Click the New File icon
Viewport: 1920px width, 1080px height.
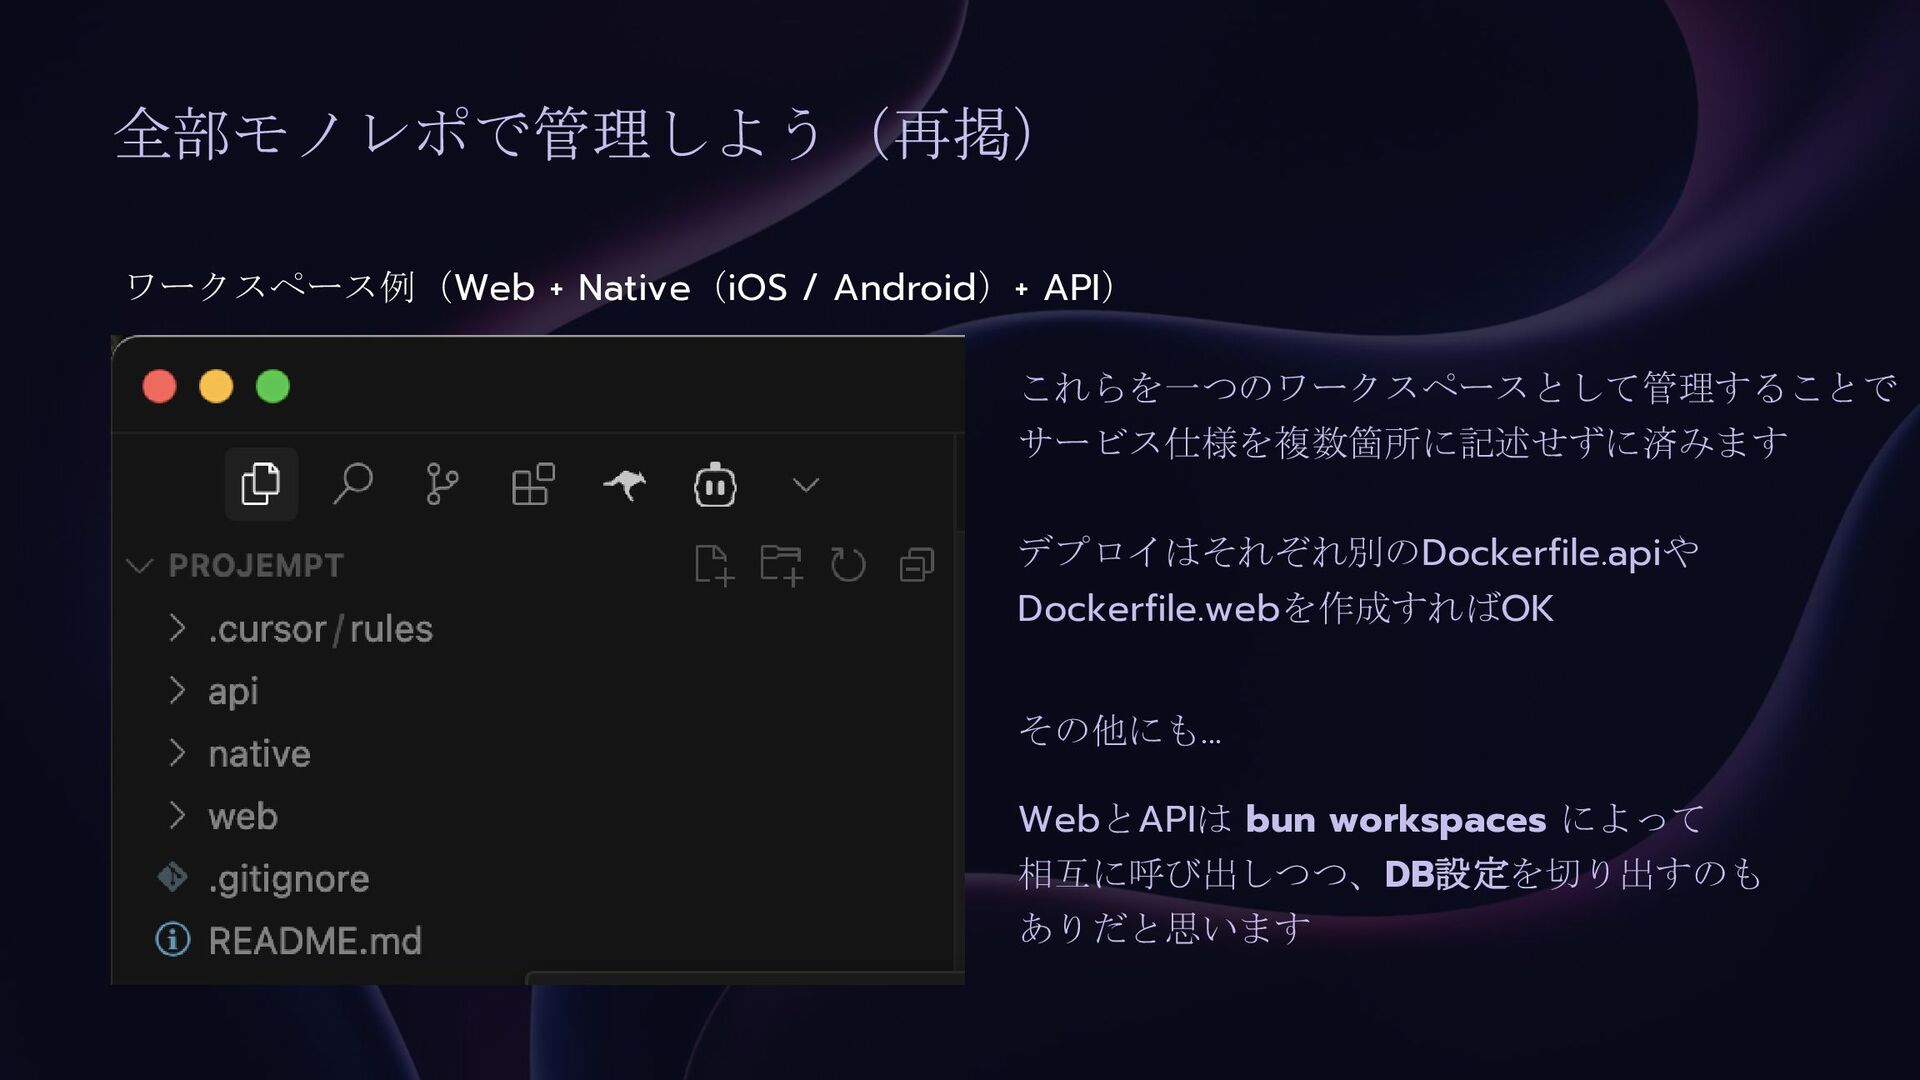[x=714, y=565]
